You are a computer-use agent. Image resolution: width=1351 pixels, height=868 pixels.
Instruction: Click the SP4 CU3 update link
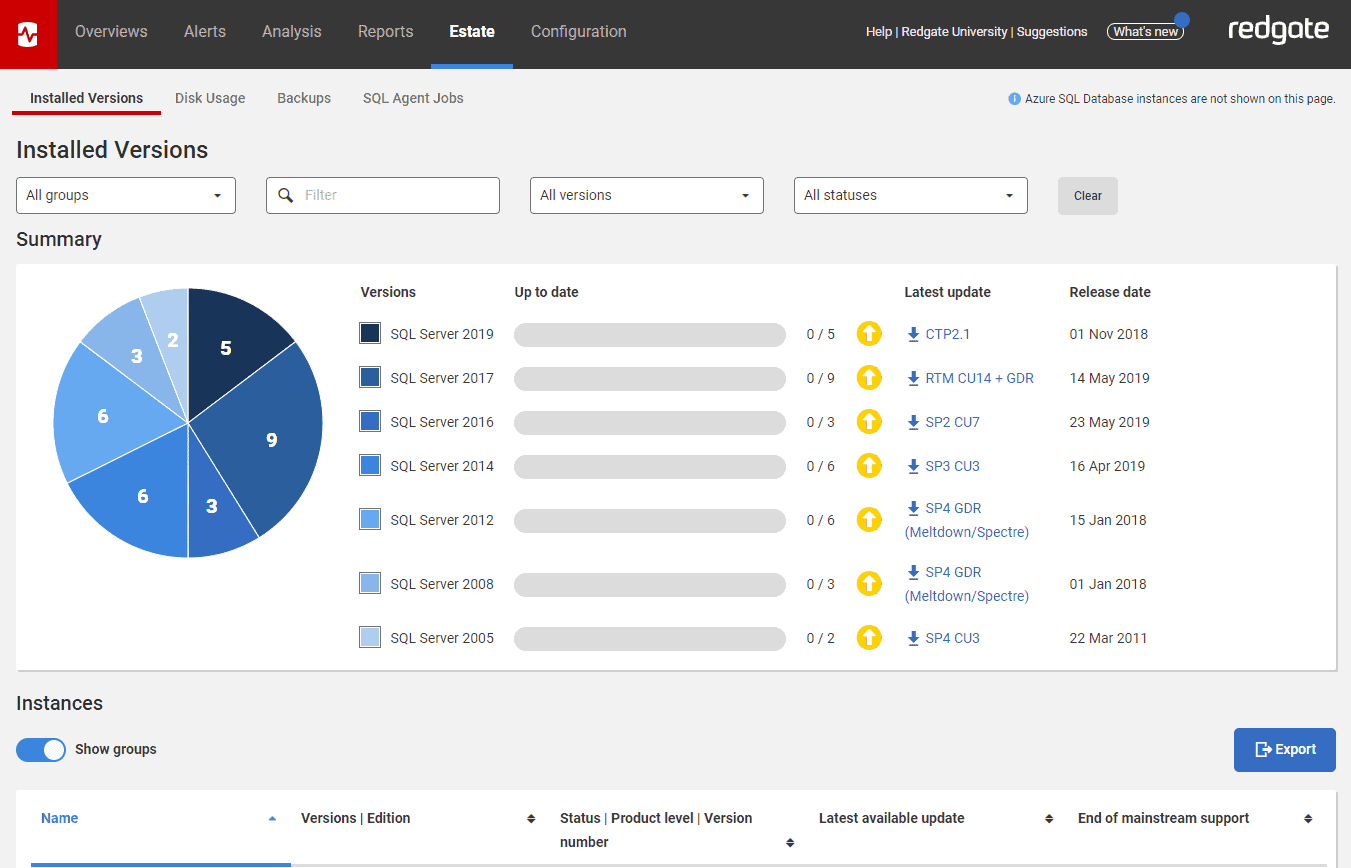[x=953, y=638]
